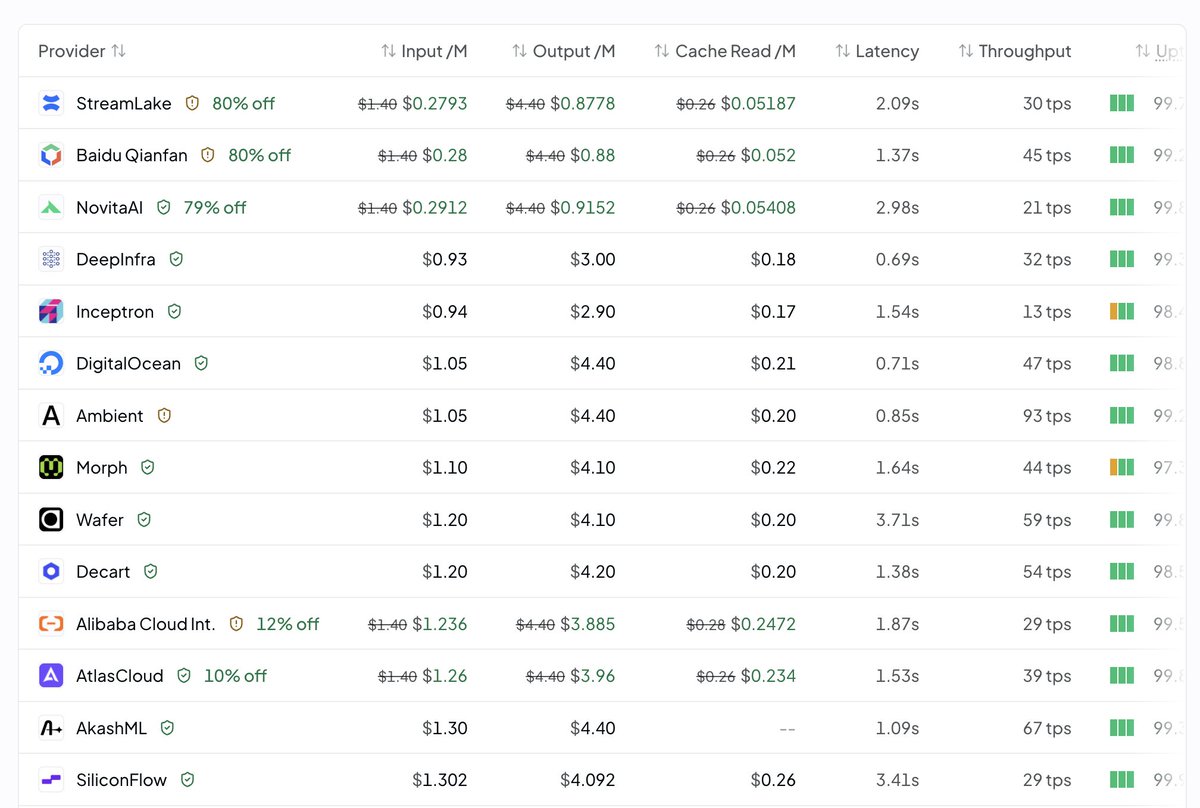Click the 80% off label for StreamLake
This screenshot has width=1200, height=808.
(243, 103)
